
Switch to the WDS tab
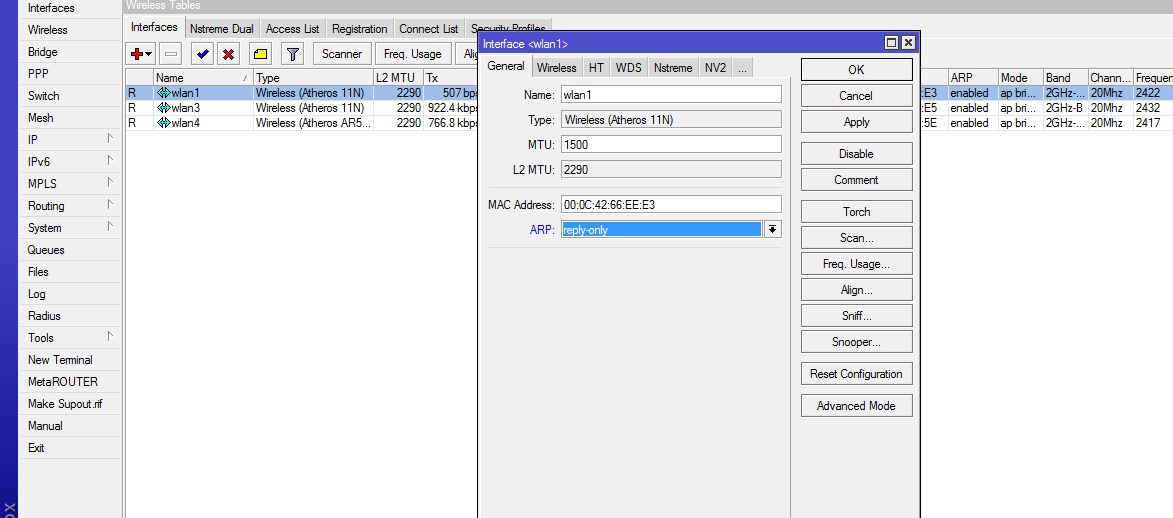tap(628, 67)
